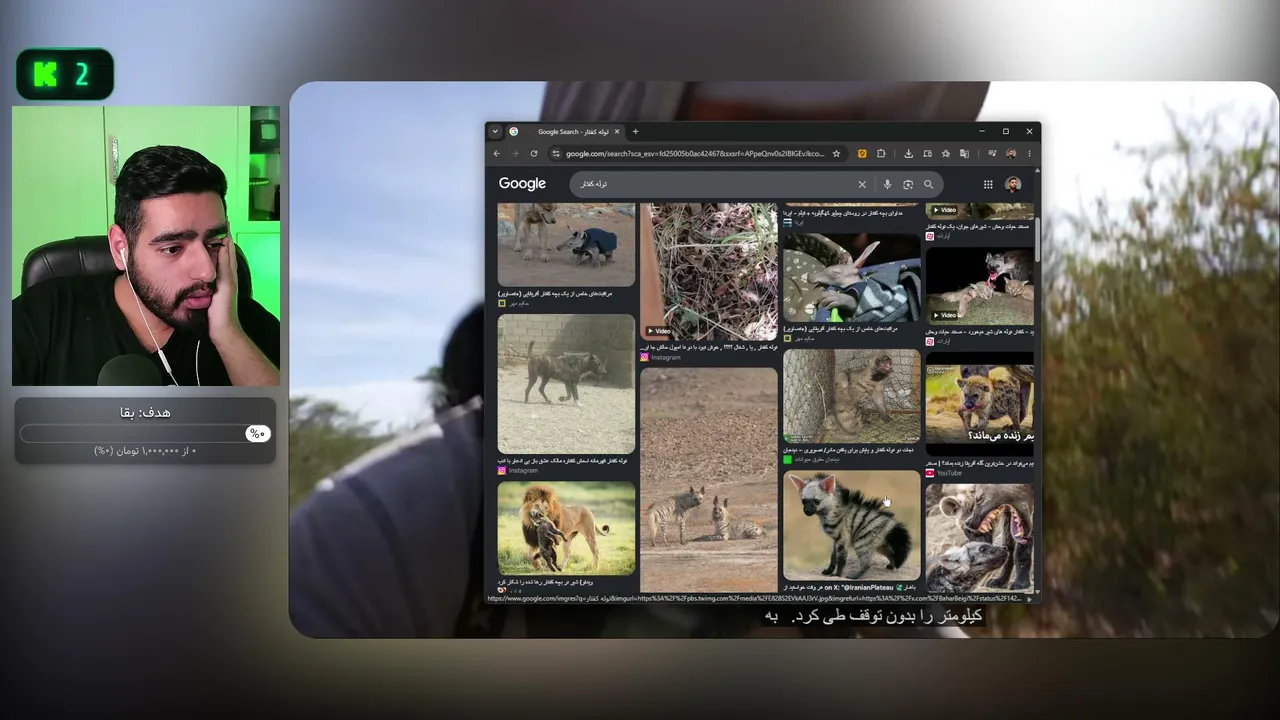
Task: Click the Google logo
Action: (522, 184)
